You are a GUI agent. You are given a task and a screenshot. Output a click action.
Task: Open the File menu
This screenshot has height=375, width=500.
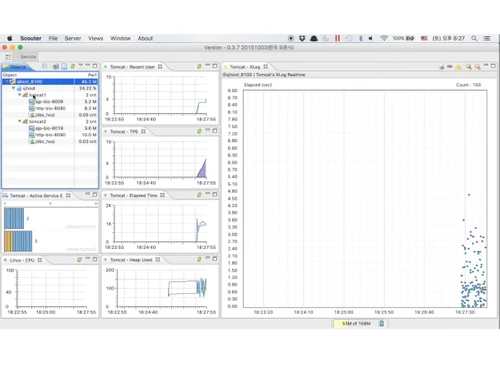click(x=53, y=38)
